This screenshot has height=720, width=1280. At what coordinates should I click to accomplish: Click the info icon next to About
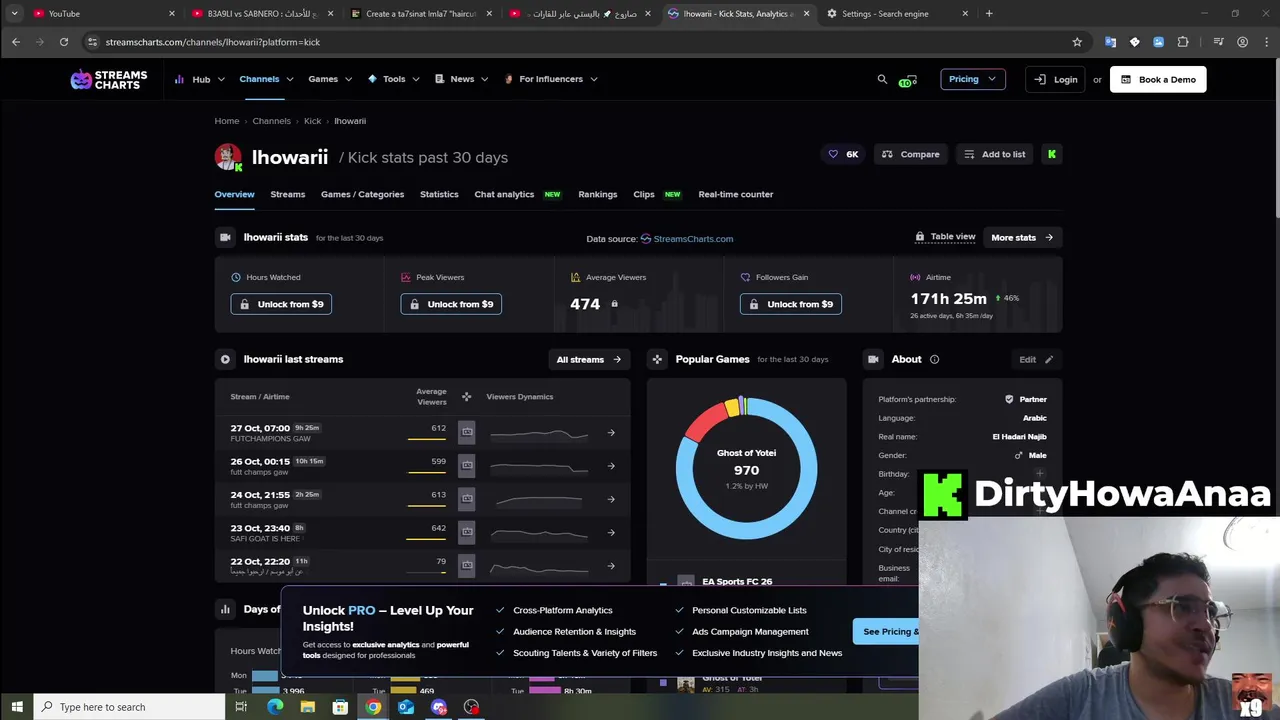point(934,359)
